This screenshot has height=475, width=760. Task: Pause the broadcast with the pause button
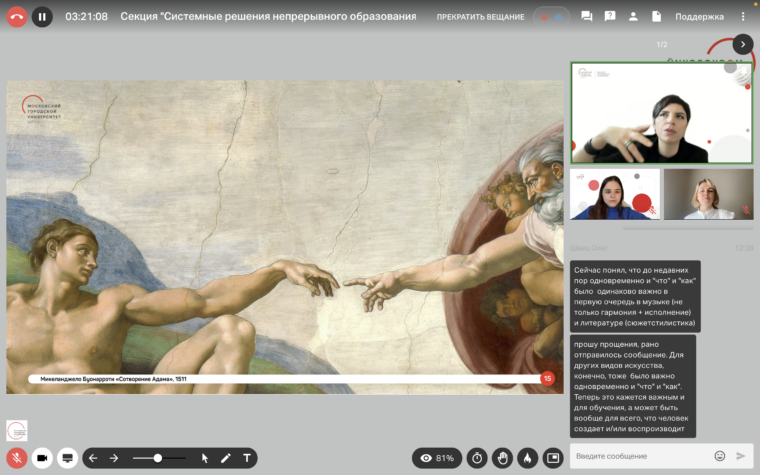click(x=42, y=16)
